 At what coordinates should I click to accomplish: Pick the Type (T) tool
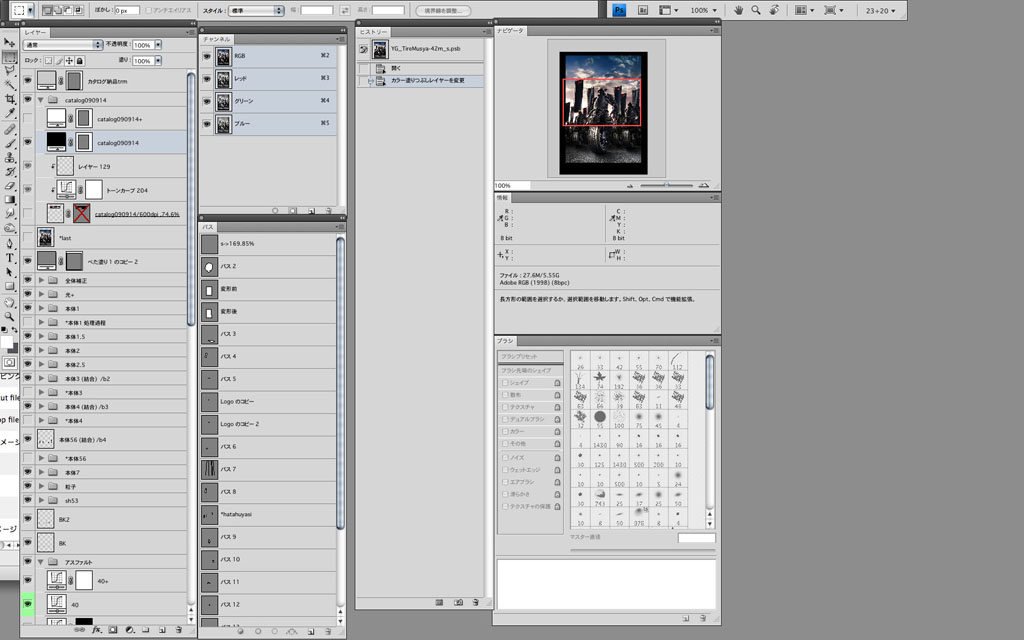pyautogui.click(x=9, y=257)
